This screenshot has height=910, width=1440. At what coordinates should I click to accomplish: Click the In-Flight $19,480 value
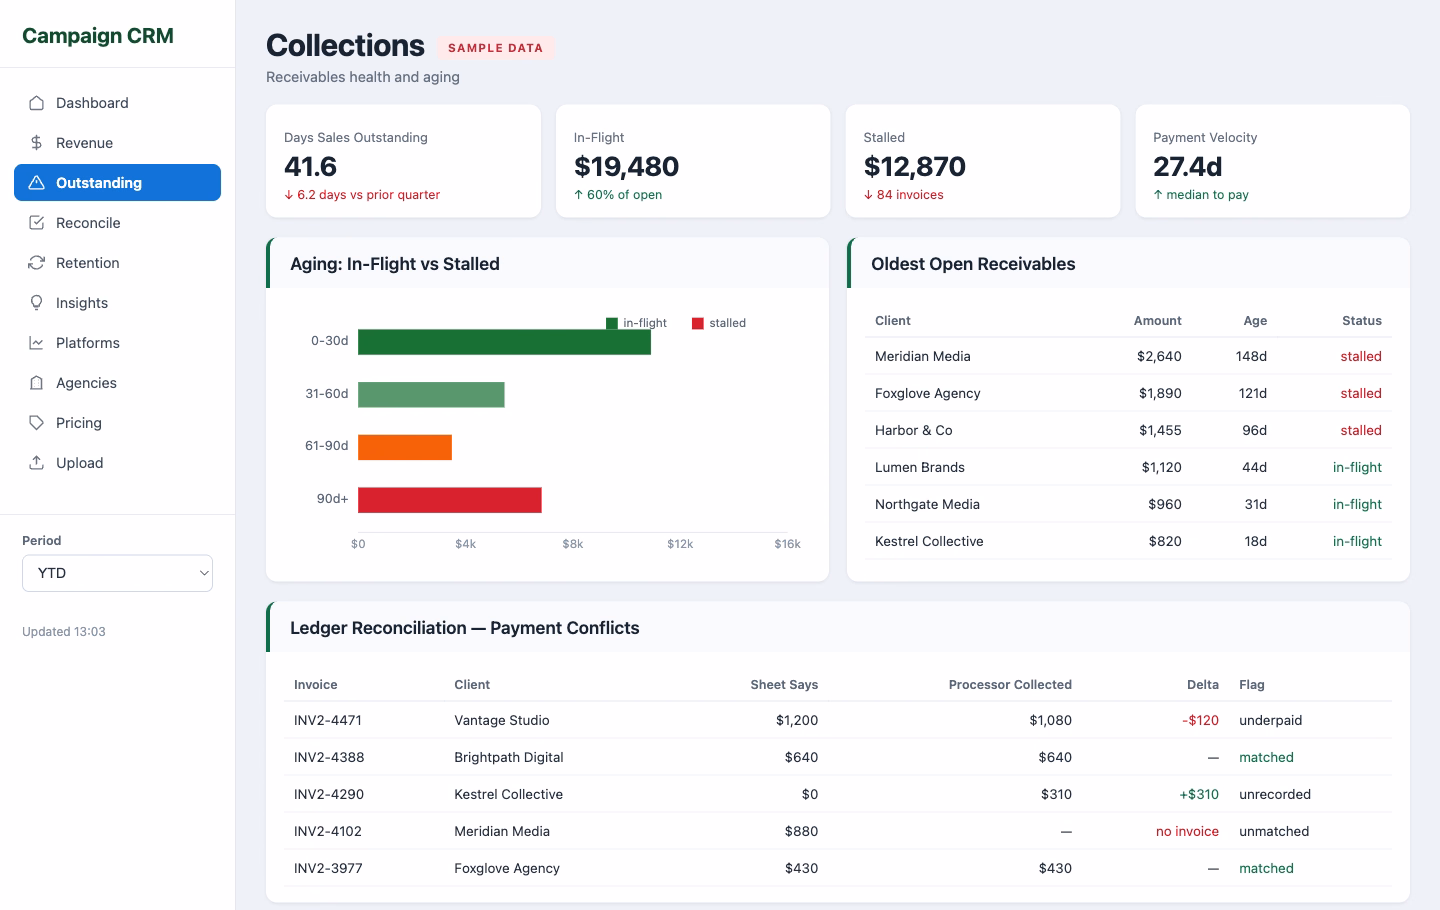pos(626,166)
